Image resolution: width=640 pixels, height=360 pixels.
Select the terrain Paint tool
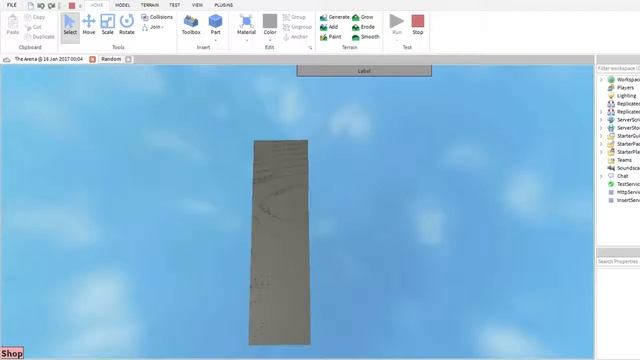point(331,37)
